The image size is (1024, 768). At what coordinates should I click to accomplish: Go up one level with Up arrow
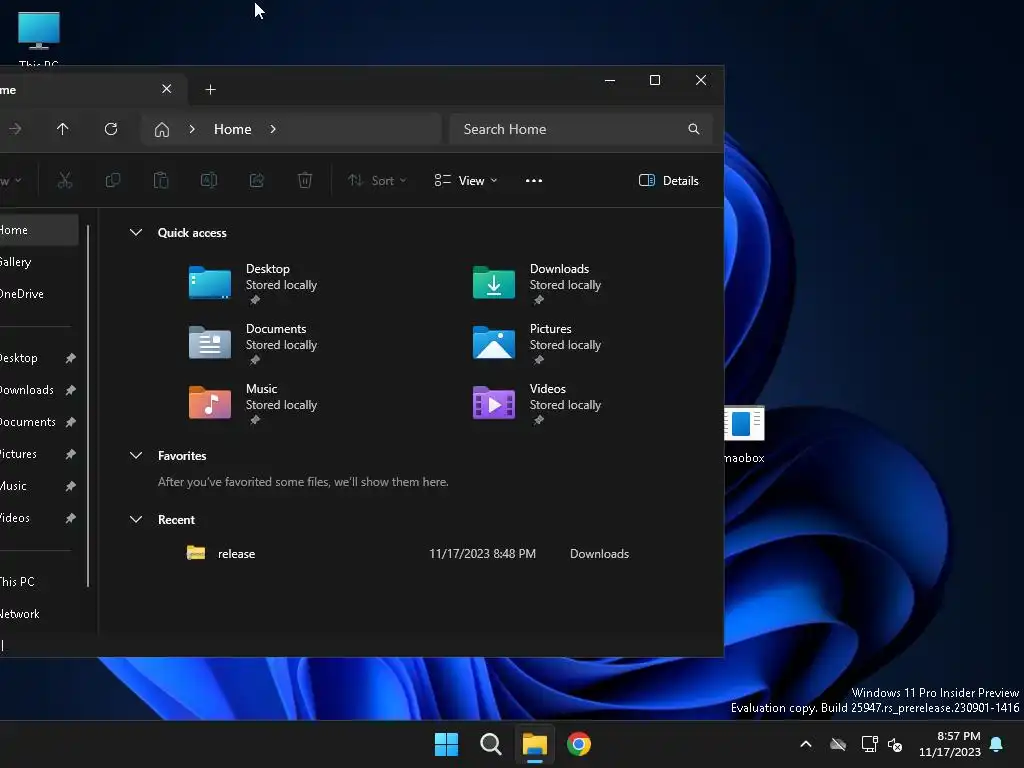tap(63, 129)
